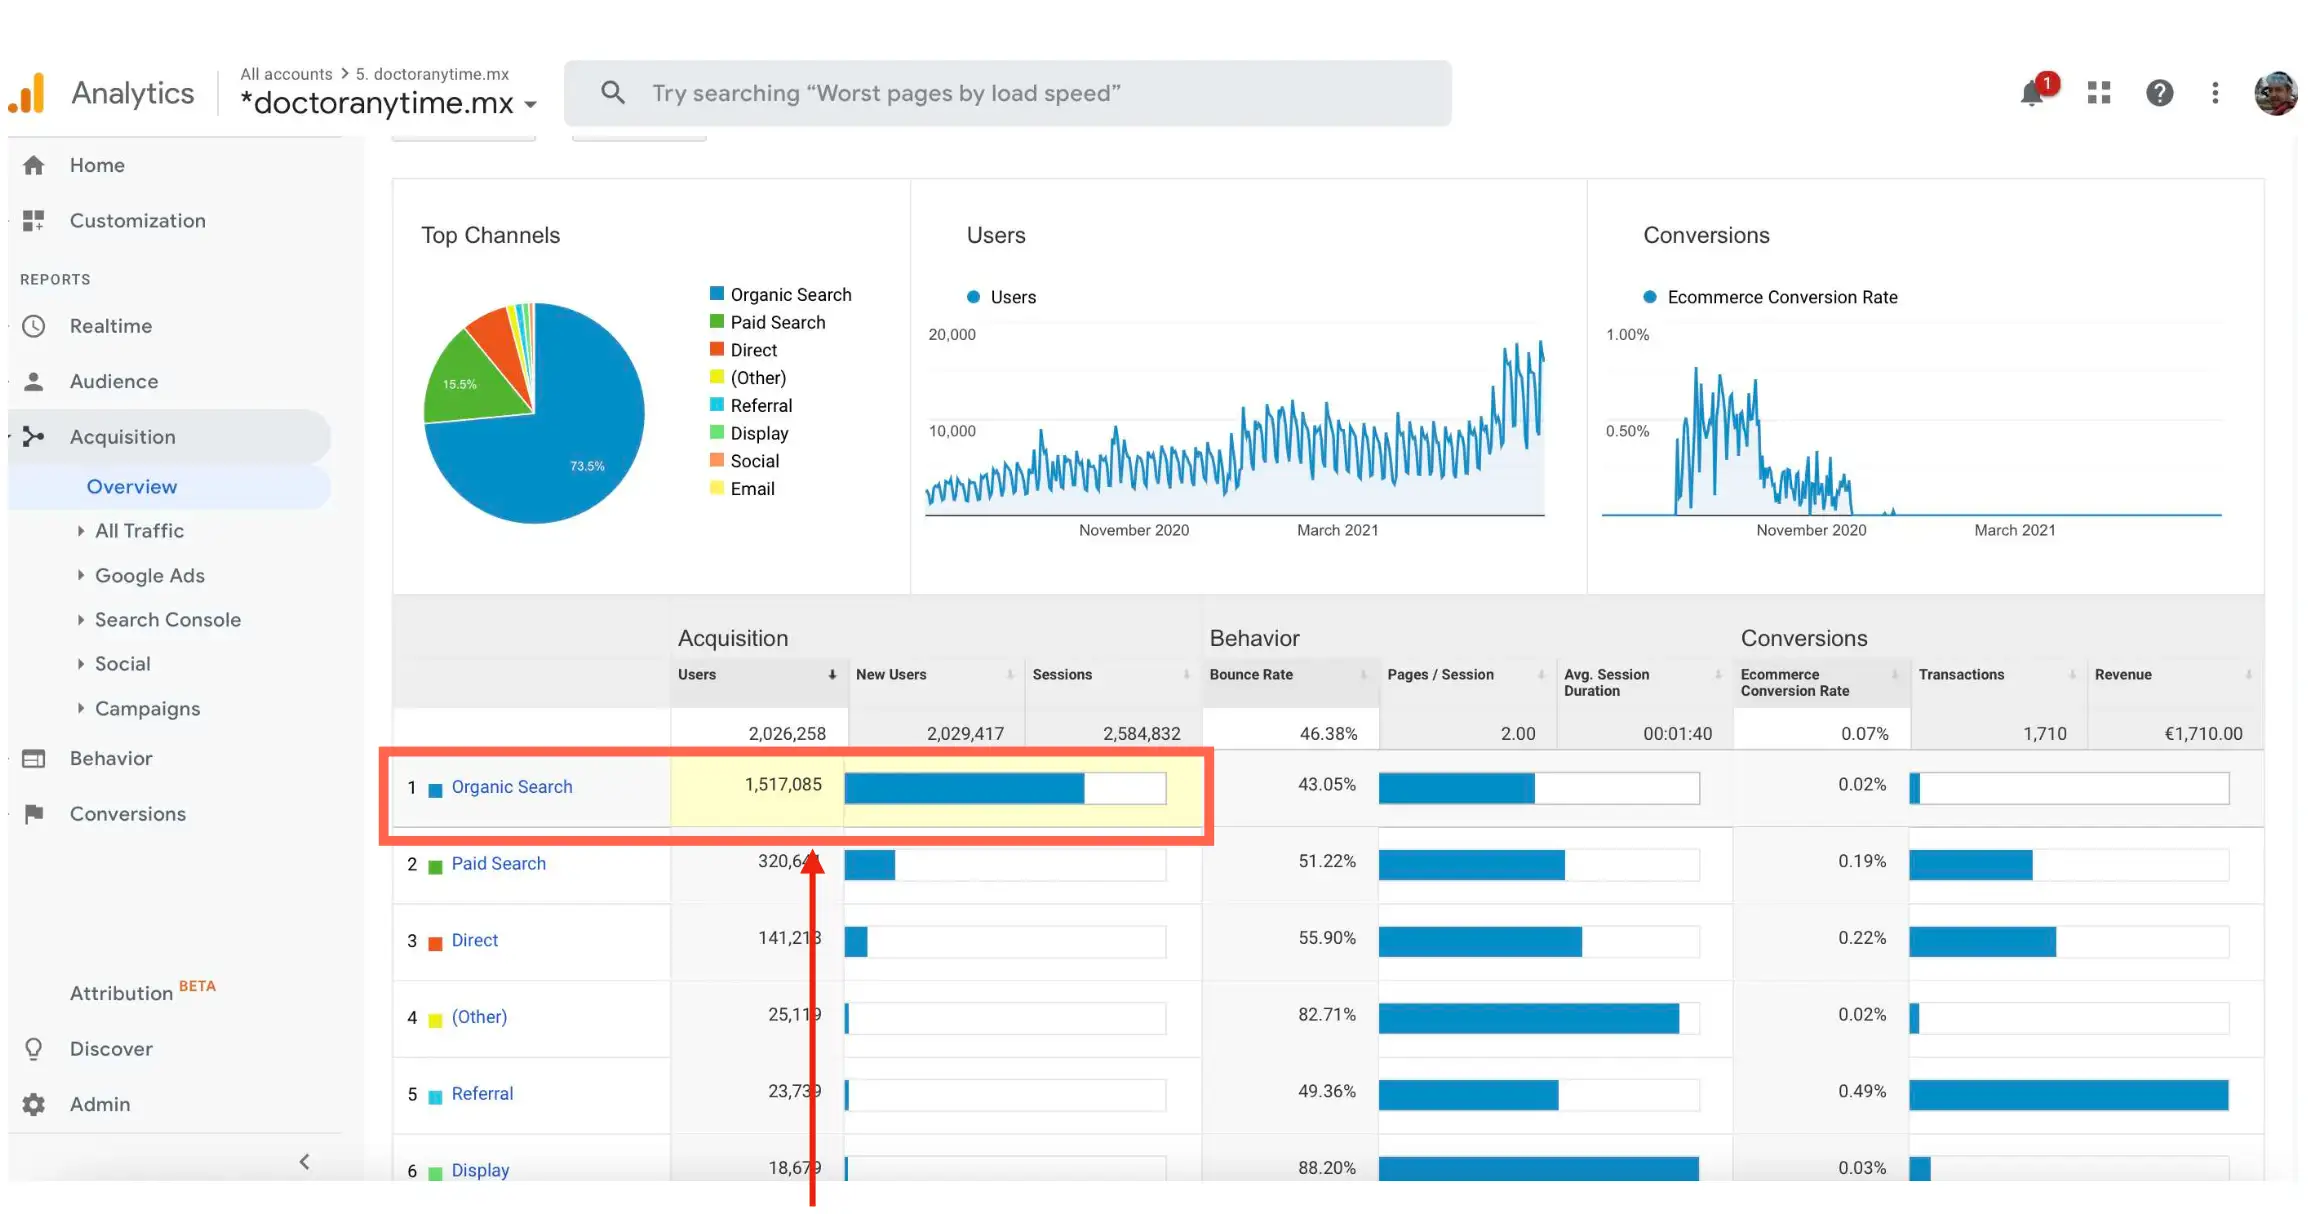Open Admin gear settings

[x=34, y=1104]
